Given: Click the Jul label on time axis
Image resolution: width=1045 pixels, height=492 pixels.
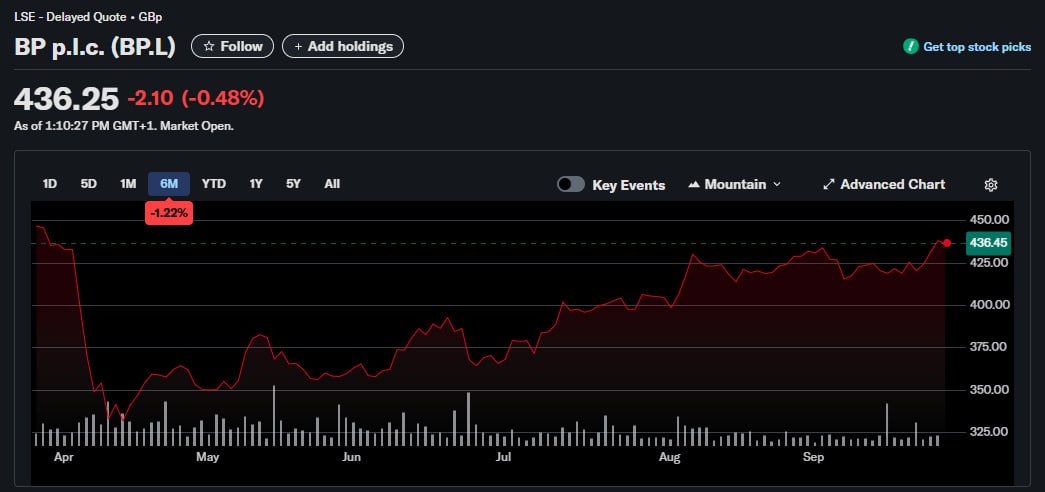Looking at the screenshot, I should pos(504,457).
